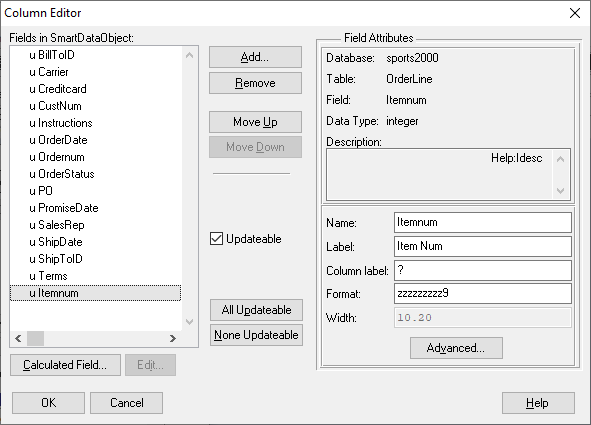Select the CustNum field in list
The image size is (591, 425).
(x=95, y=106)
